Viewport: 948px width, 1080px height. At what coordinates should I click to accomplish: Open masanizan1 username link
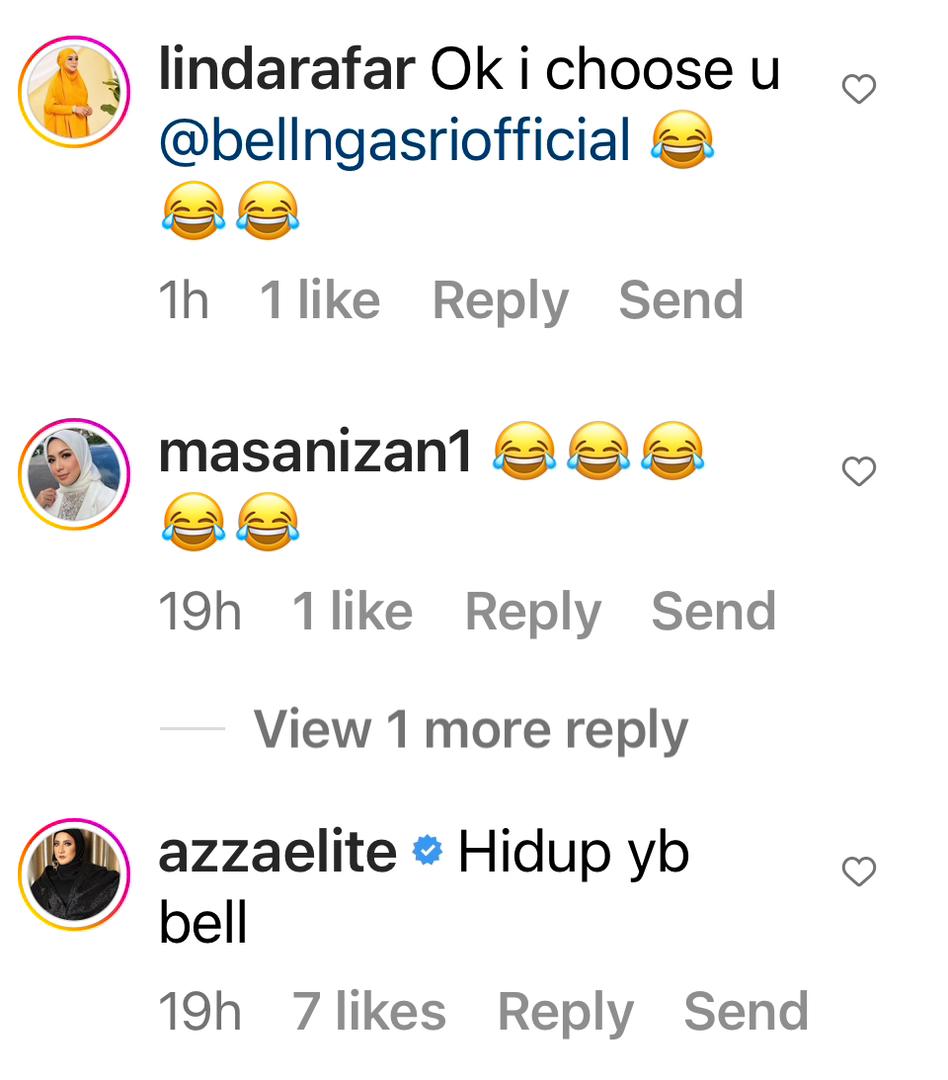[x=315, y=451]
